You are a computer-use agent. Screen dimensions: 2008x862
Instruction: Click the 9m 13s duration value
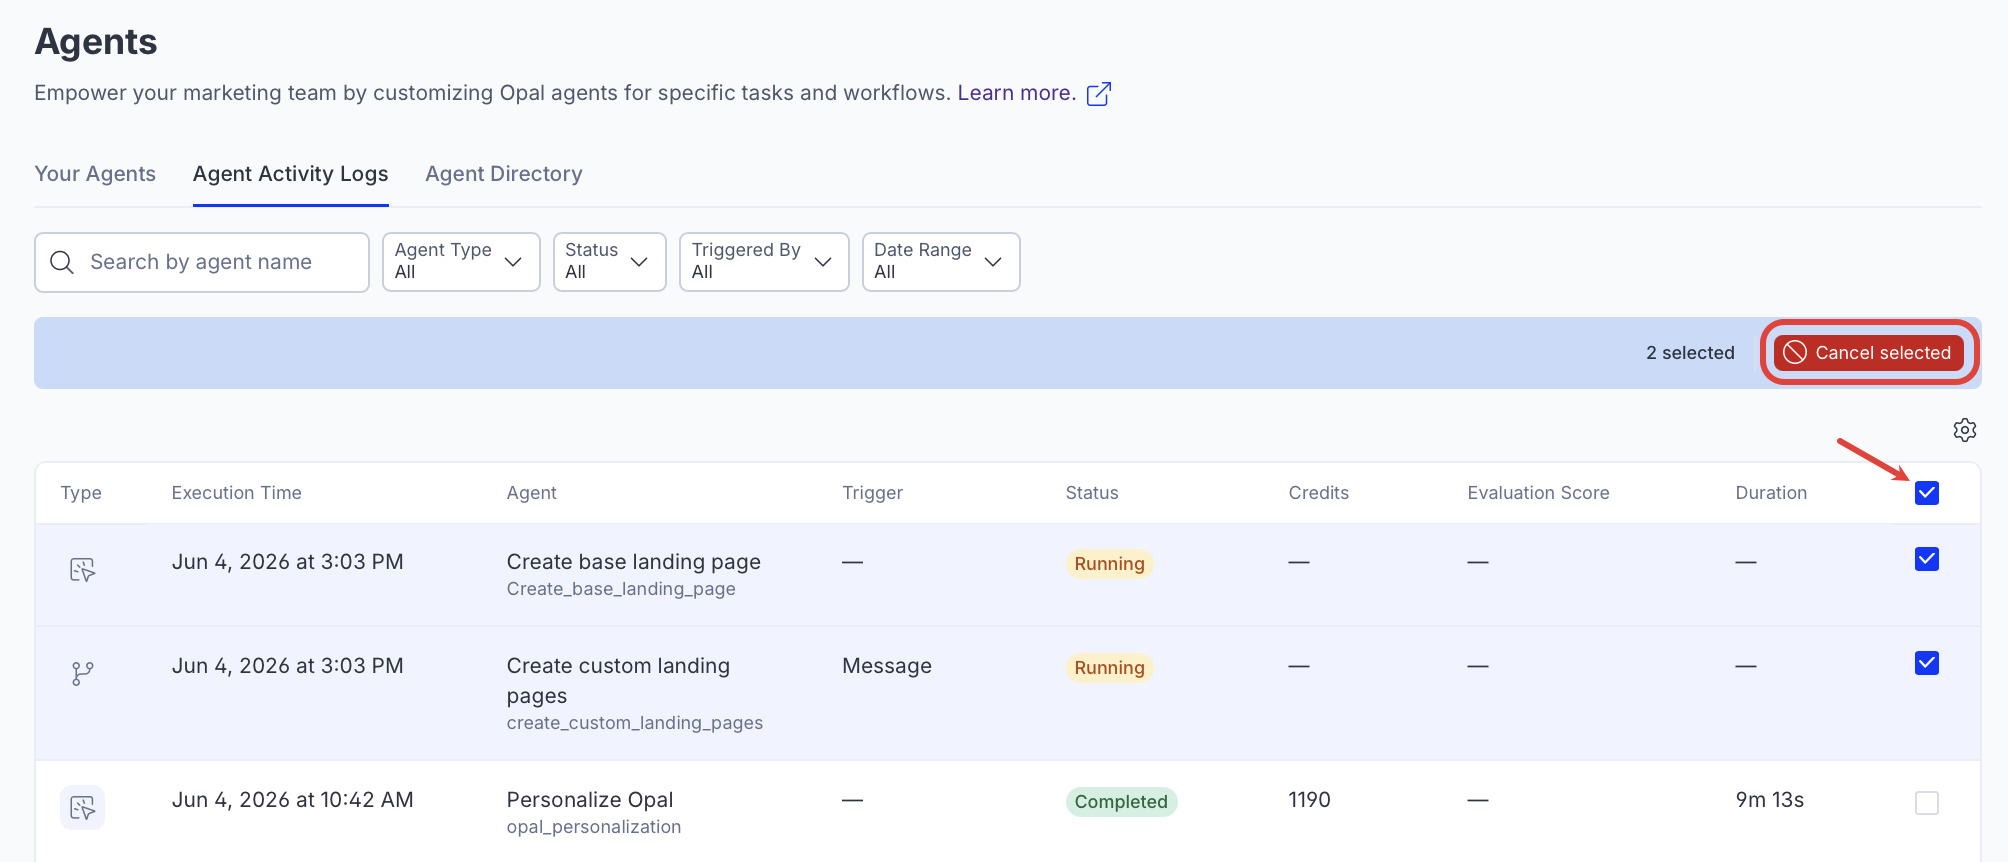[1770, 800]
